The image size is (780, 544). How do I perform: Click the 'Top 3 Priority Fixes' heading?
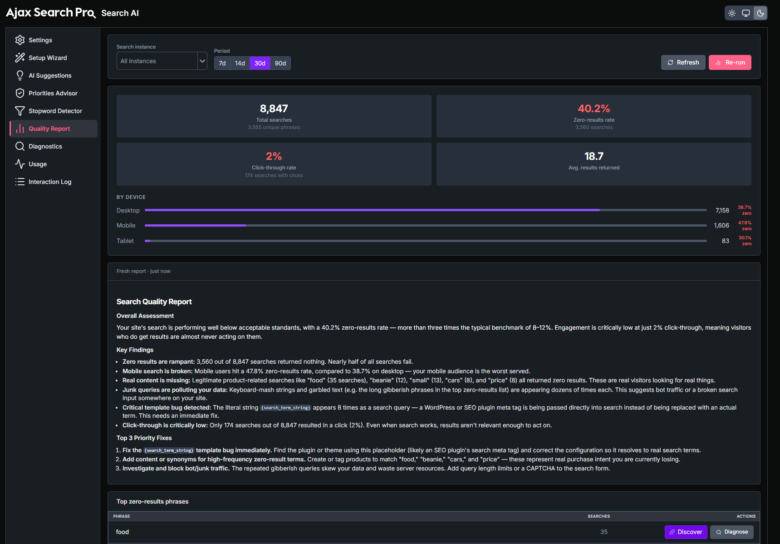coord(144,438)
